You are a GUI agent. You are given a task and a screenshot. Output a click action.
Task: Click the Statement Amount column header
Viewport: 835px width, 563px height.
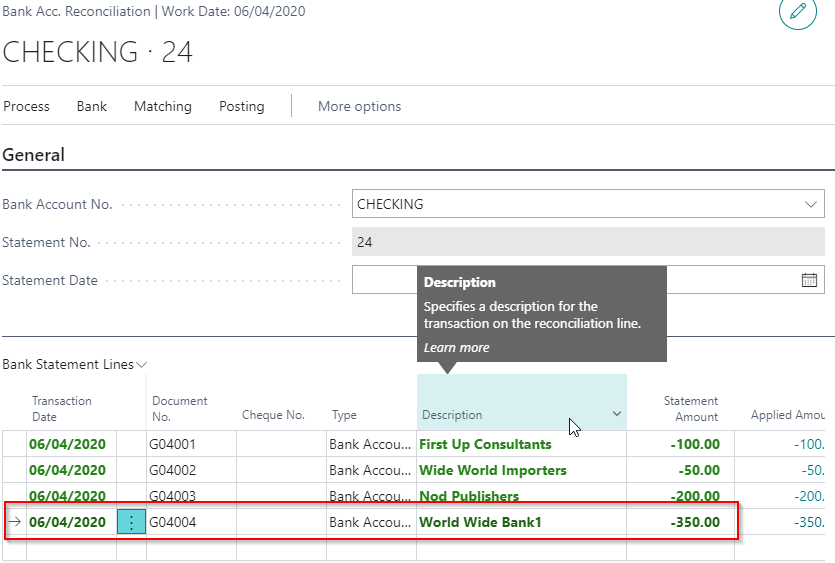[690, 408]
